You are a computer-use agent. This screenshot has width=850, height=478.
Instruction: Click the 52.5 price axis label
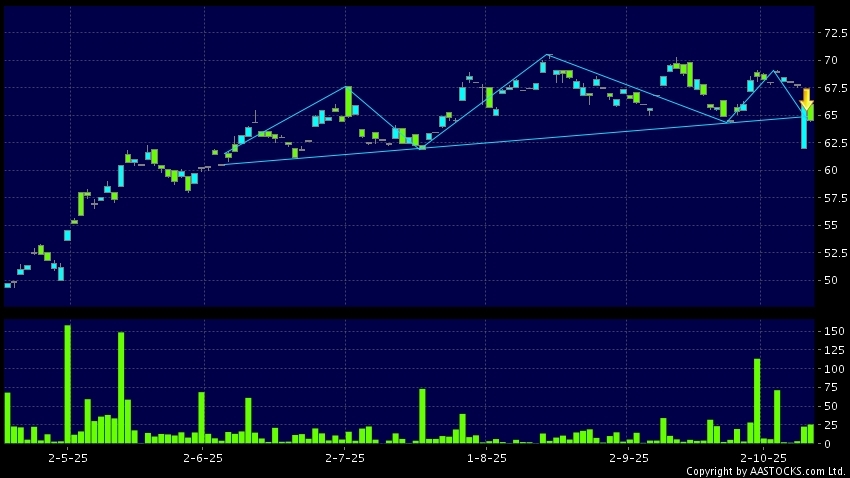click(x=832, y=253)
